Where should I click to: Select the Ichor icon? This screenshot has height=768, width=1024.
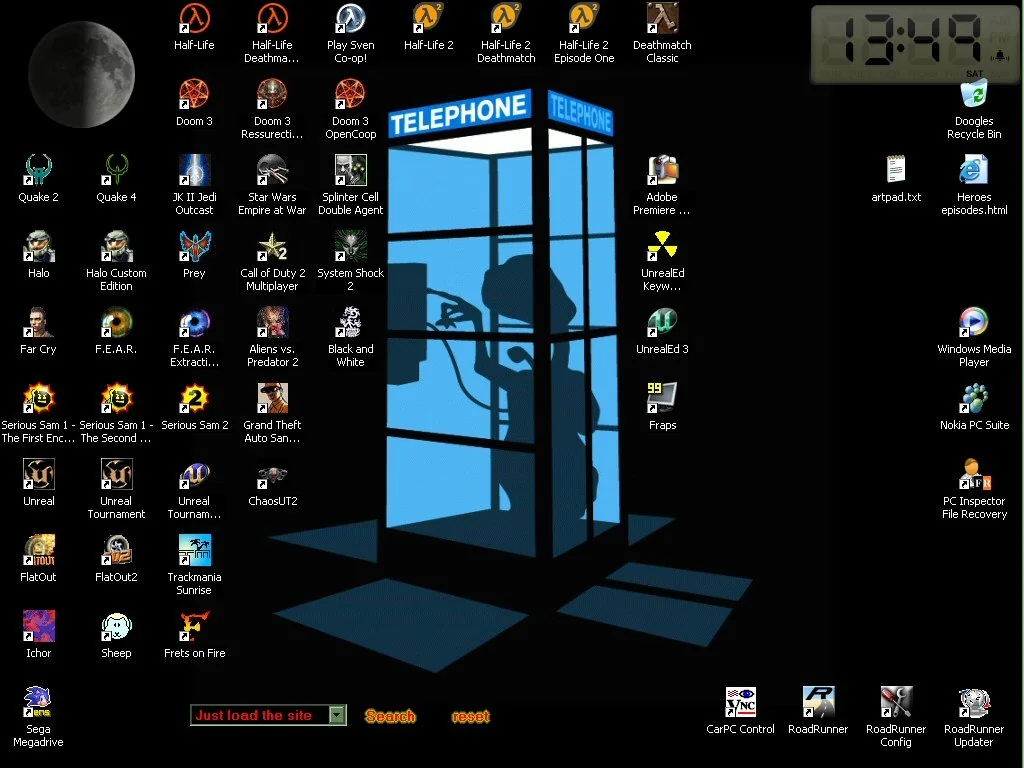(x=39, y=626)
